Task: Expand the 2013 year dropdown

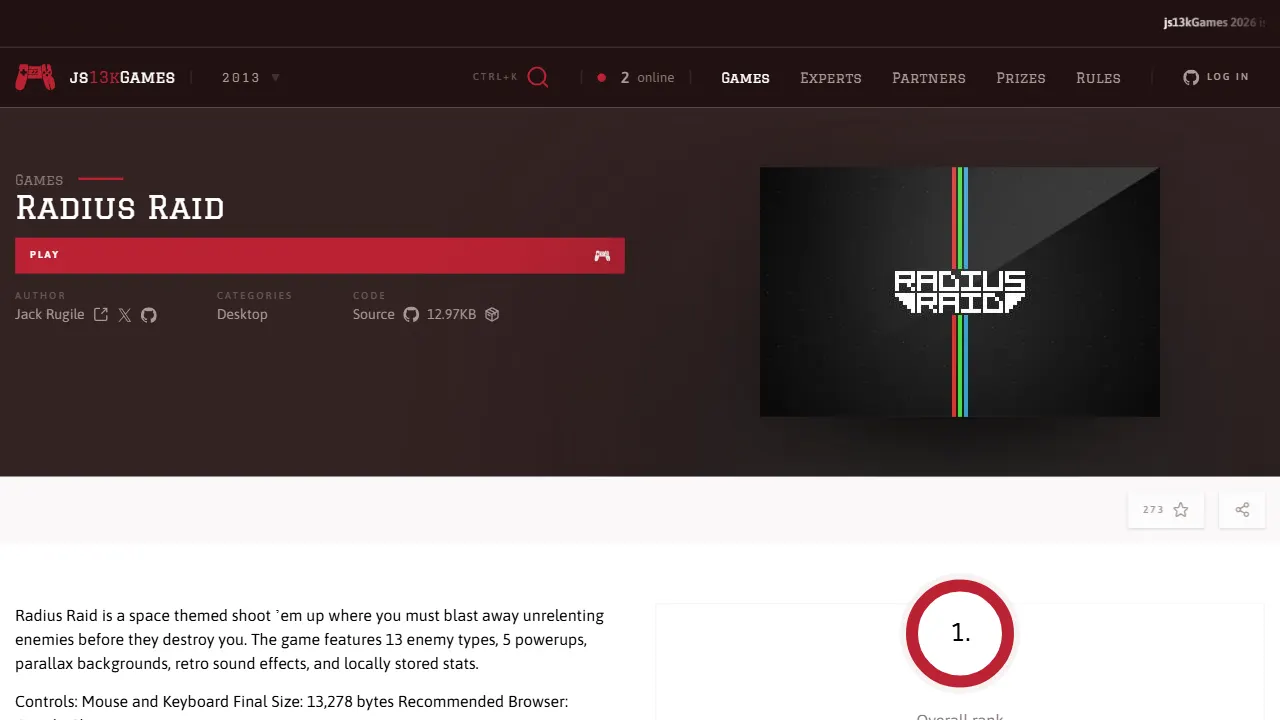Action: click(251, 78)
